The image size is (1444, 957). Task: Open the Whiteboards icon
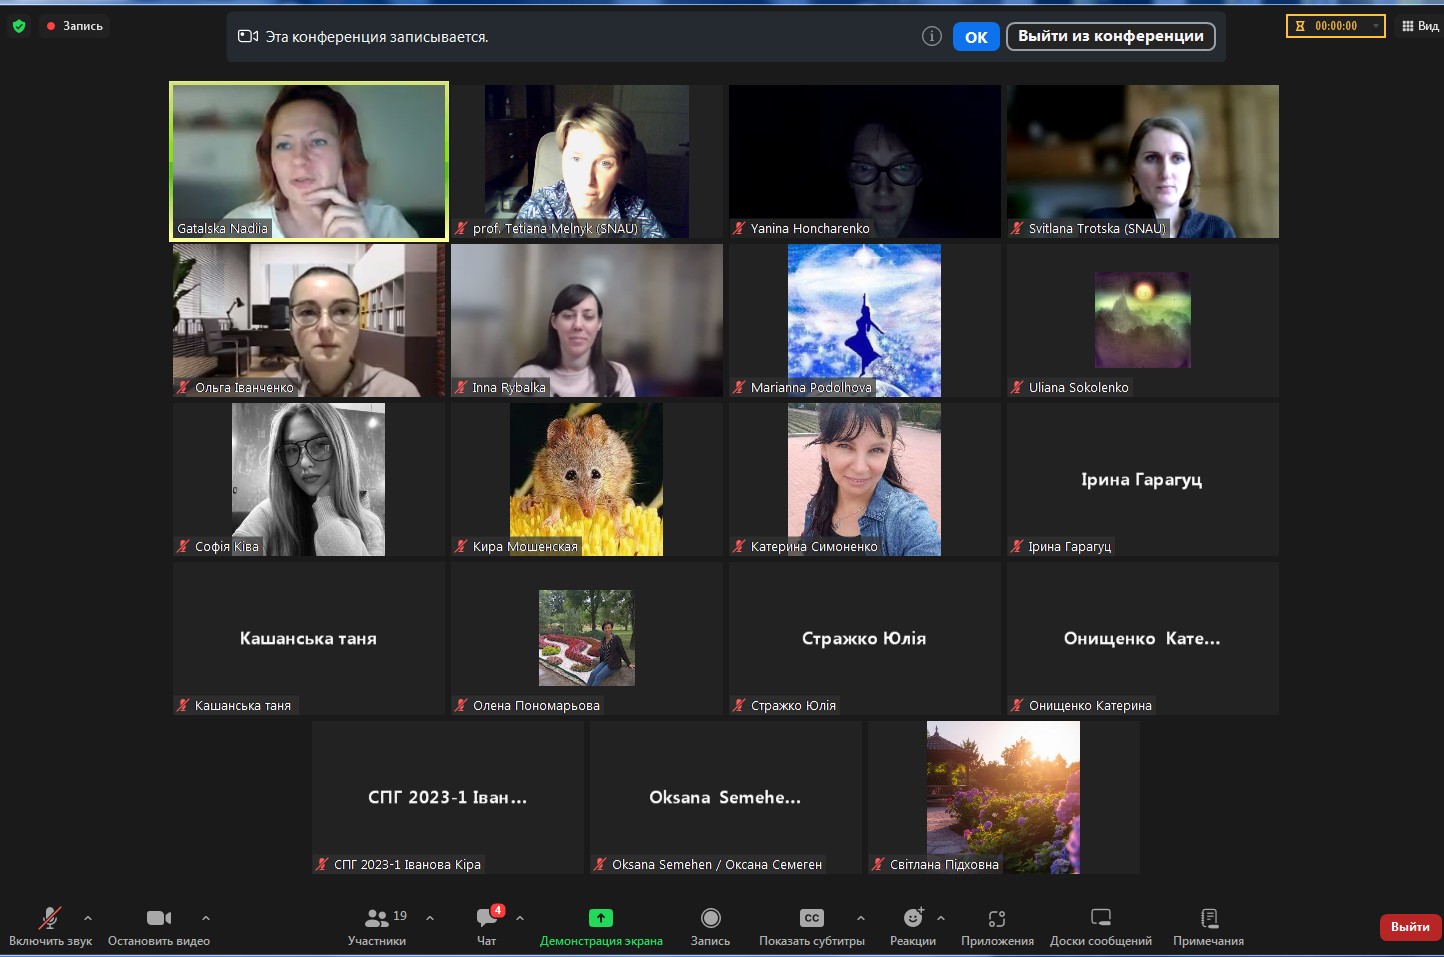click(x=1100, y=918)
